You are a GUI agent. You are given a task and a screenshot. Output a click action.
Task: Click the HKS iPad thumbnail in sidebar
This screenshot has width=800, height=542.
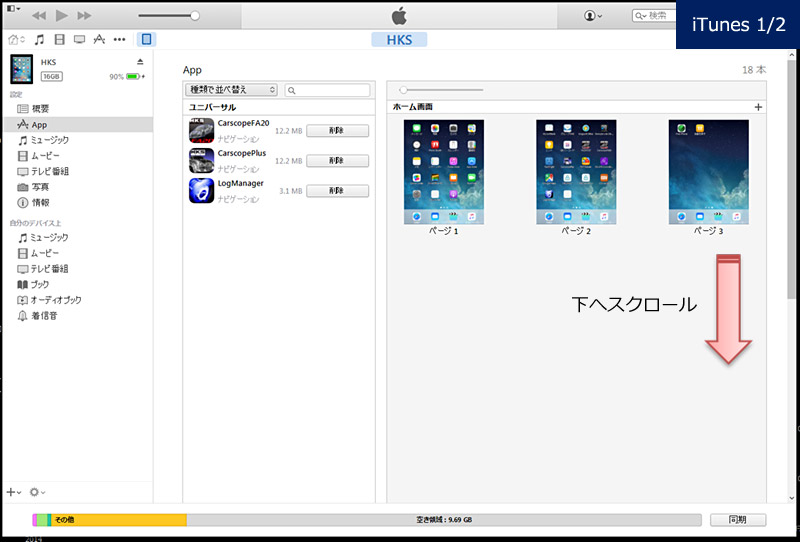[x=21, y=69]
